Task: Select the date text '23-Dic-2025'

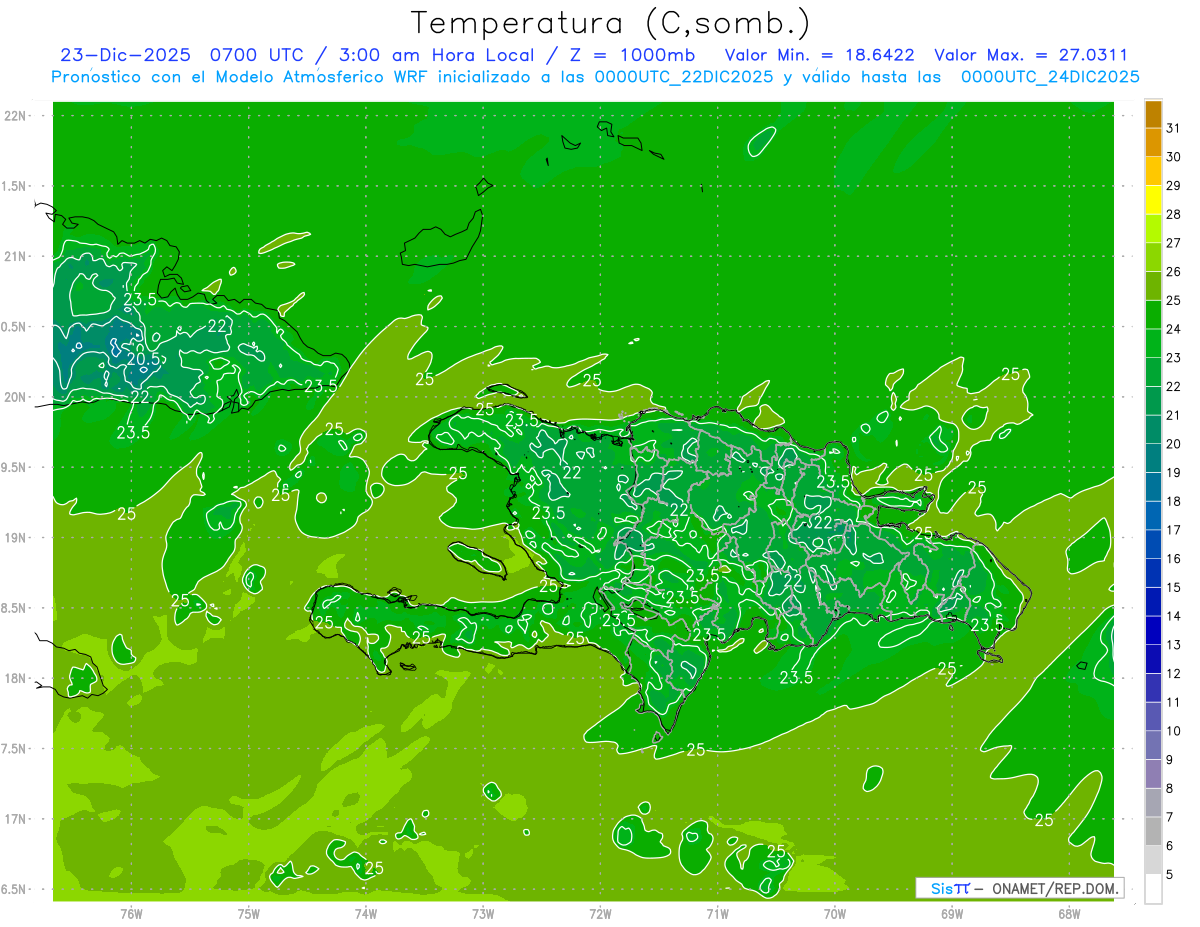Action: (x=125, y=55)
